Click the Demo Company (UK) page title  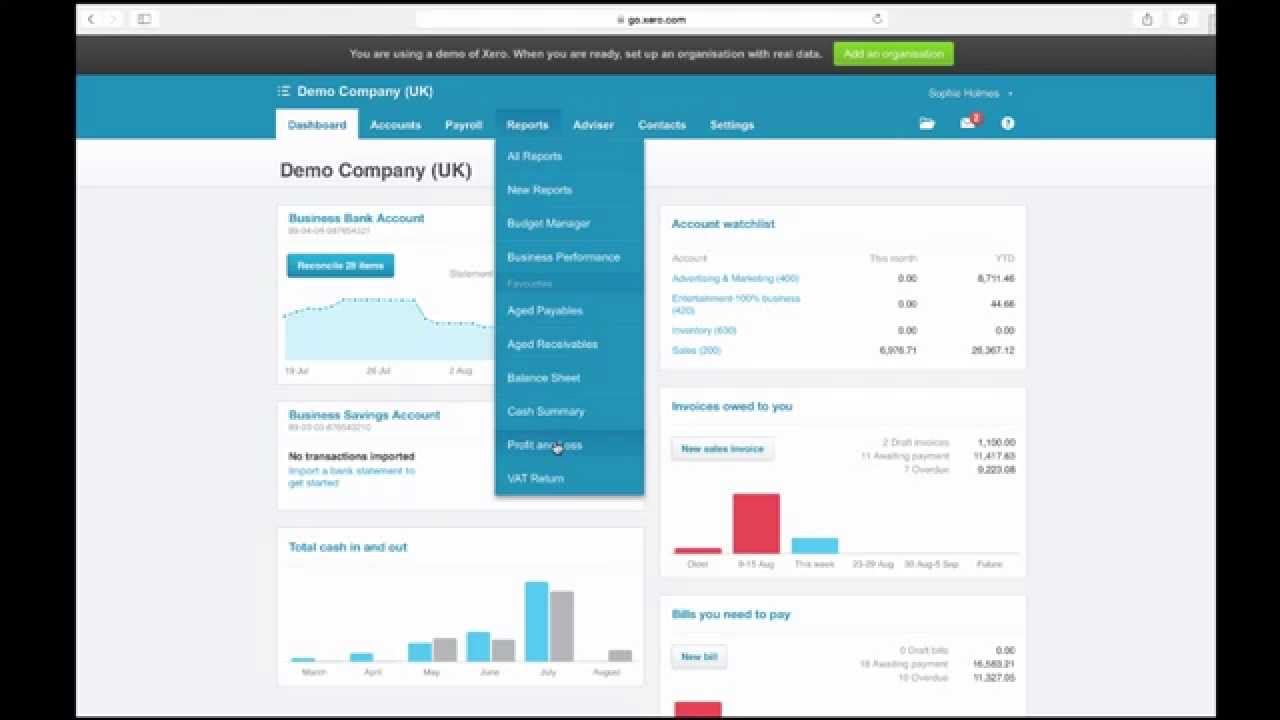[x=375, y=170]
